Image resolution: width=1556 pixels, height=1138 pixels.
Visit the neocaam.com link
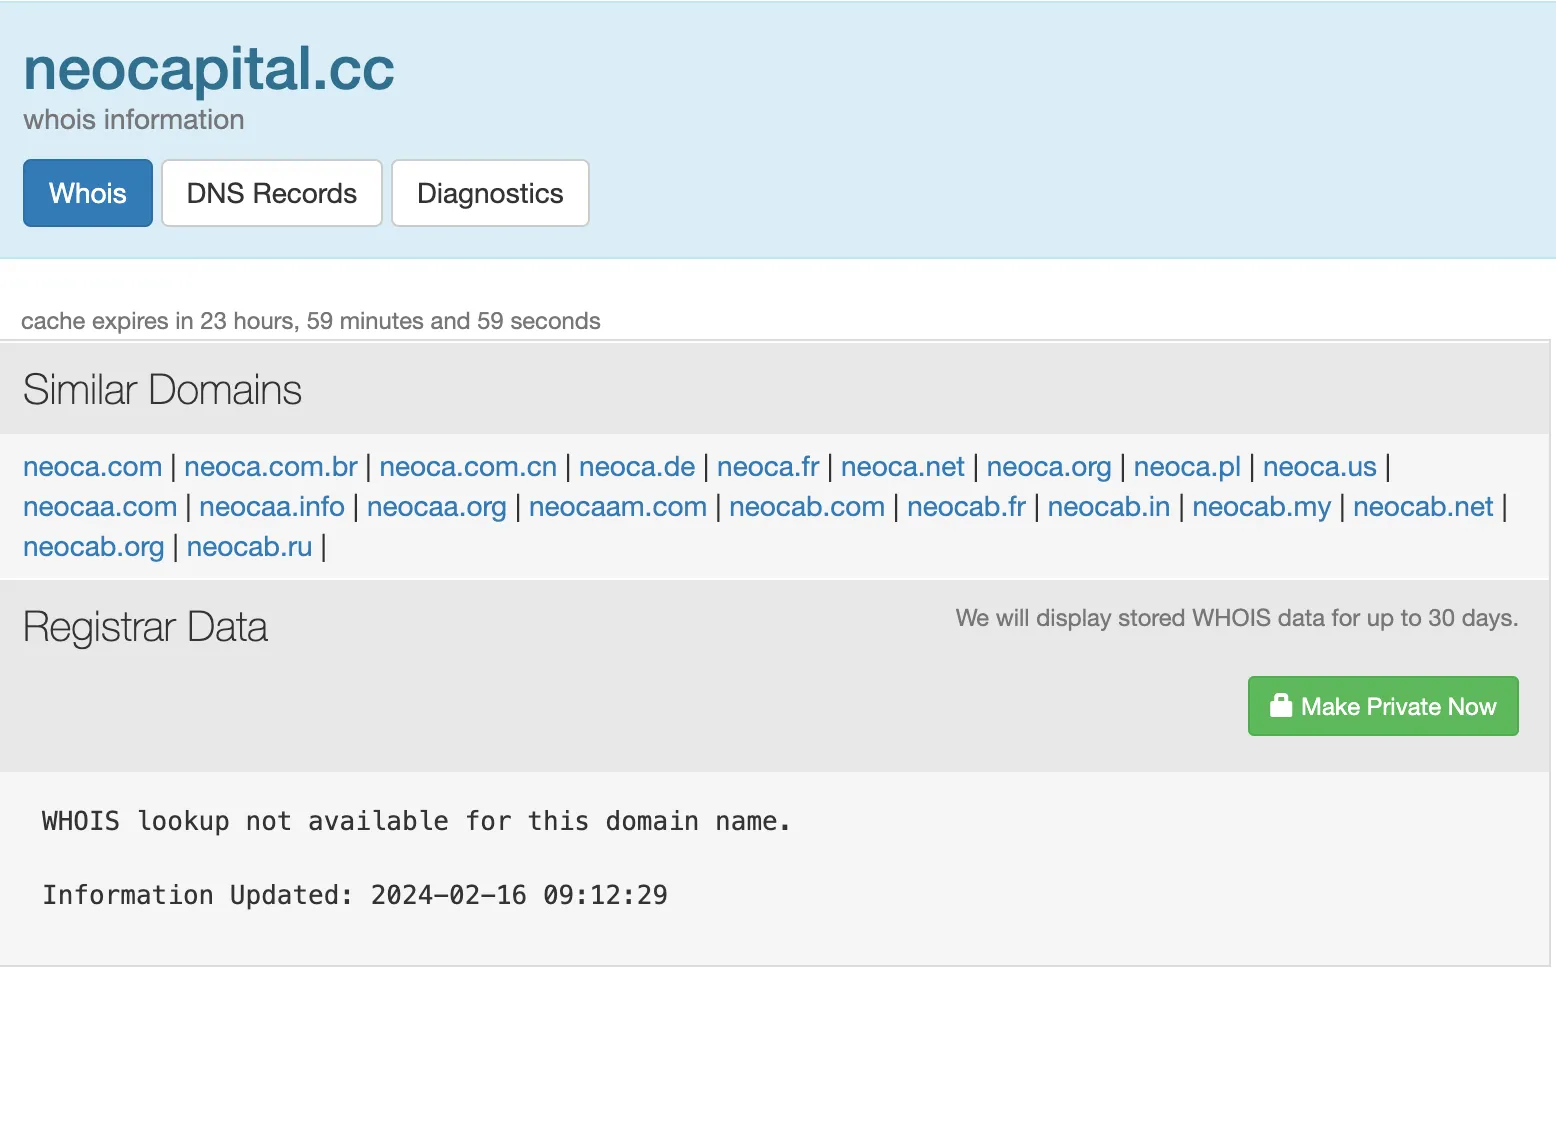tap(618, 507)
